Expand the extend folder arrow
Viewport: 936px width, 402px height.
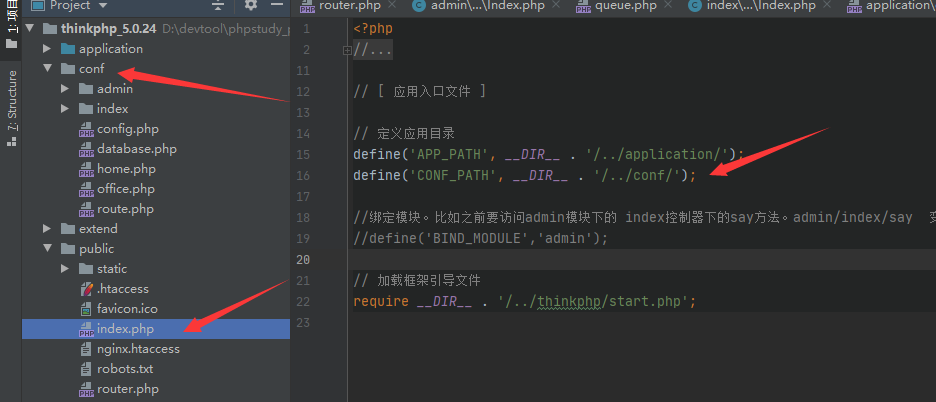pyautogui.click(x=47, y=229)
